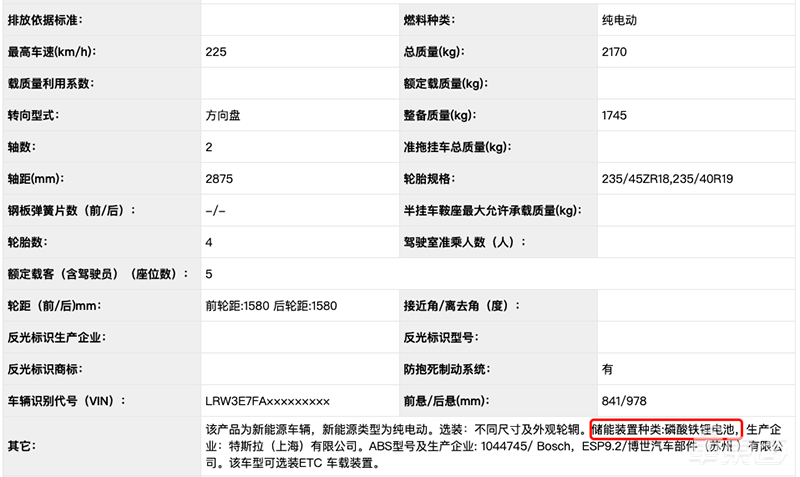
Task: Select the label 额定载客（含驾驶员）（座位数）:
Action: point(97,274)
